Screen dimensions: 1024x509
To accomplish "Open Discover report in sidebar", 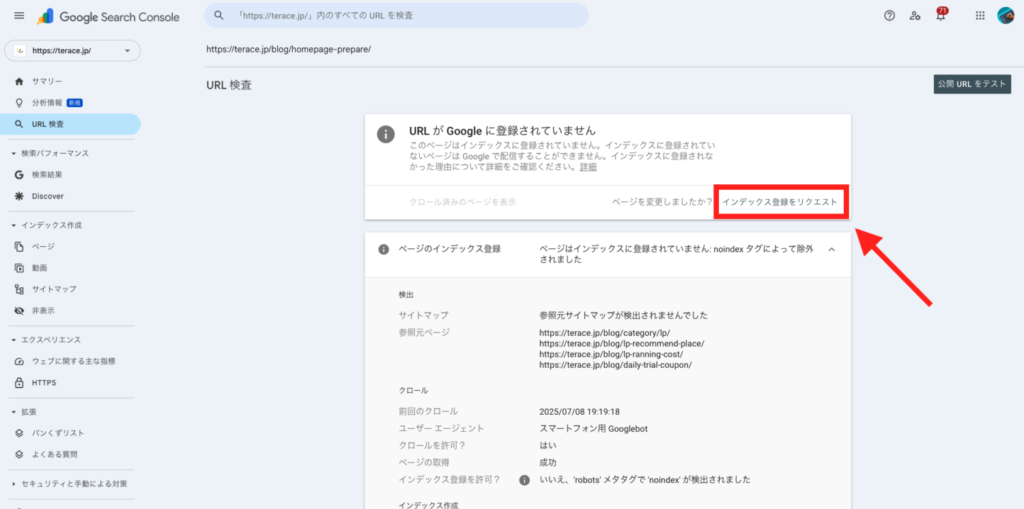I will [47, 196].
